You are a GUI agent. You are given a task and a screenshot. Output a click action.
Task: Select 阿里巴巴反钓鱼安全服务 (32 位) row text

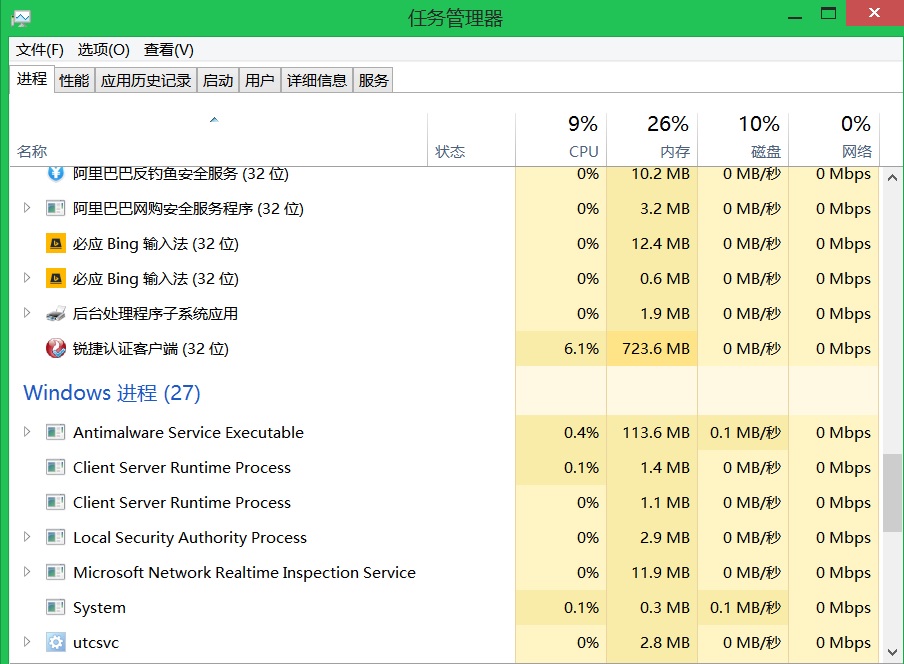(180, 173)
